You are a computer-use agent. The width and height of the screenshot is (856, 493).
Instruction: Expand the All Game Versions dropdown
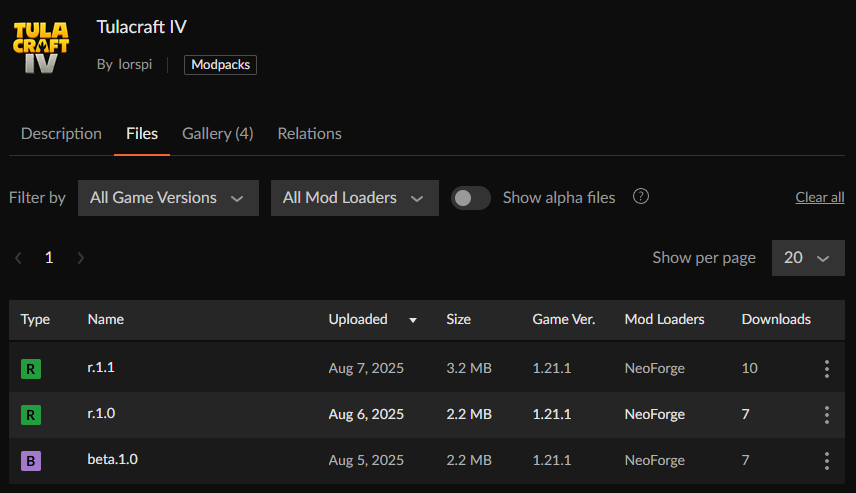coord(168,198)
